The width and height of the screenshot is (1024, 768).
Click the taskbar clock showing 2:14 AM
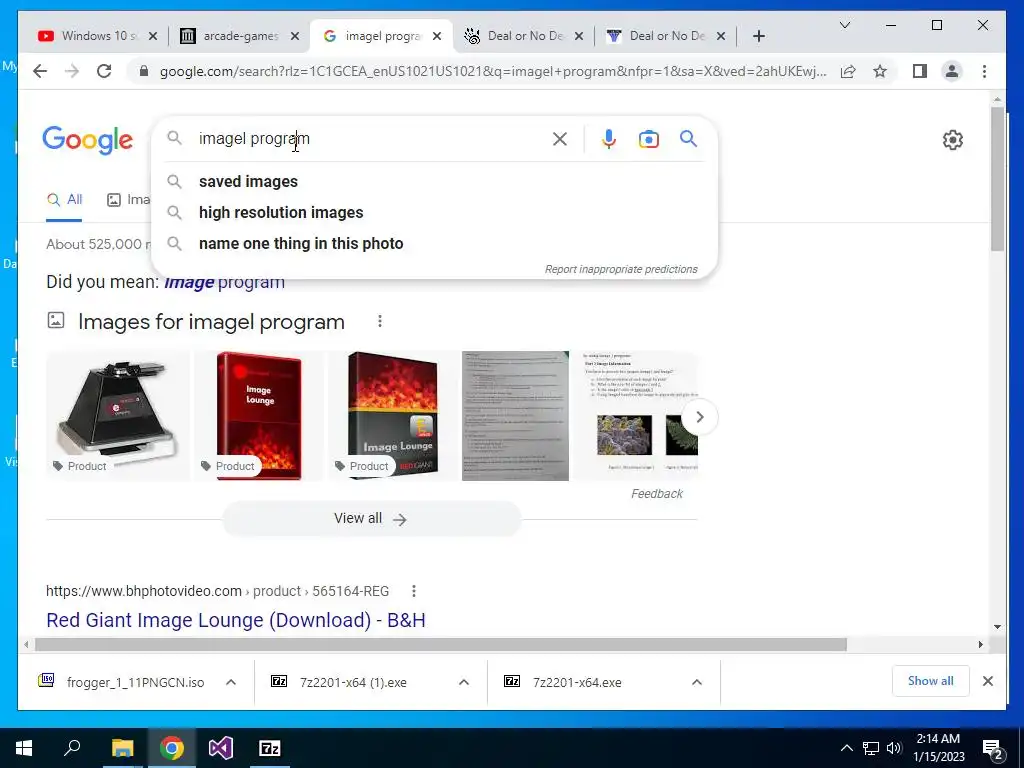point(938,748)
